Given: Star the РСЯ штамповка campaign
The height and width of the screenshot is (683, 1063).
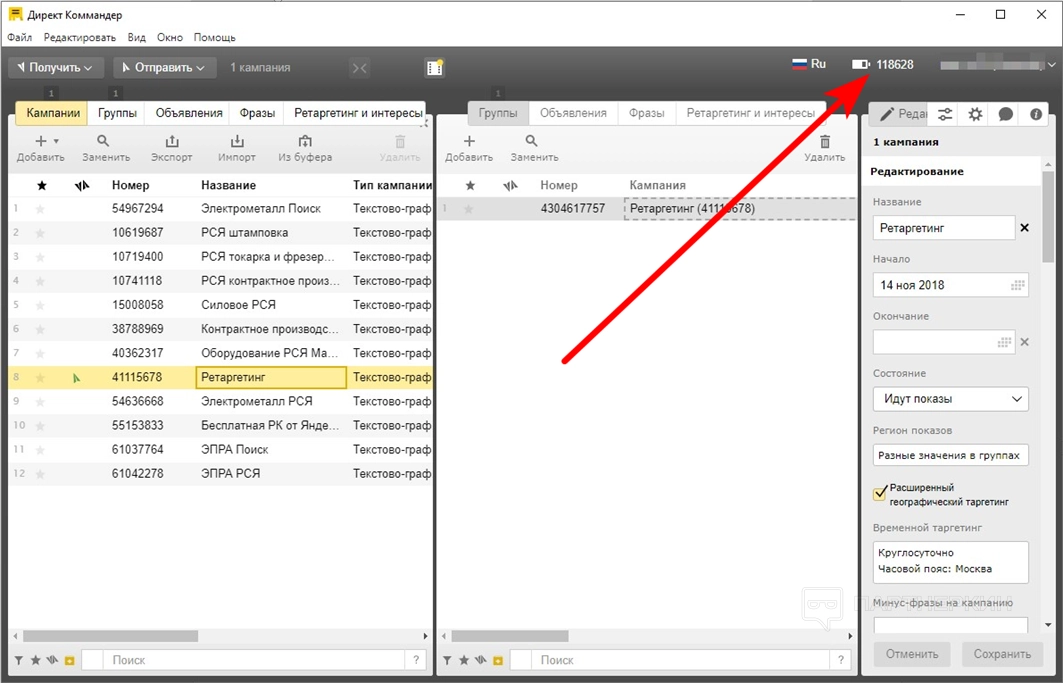Looking at the screenshot, I should (x=40, y=233).
